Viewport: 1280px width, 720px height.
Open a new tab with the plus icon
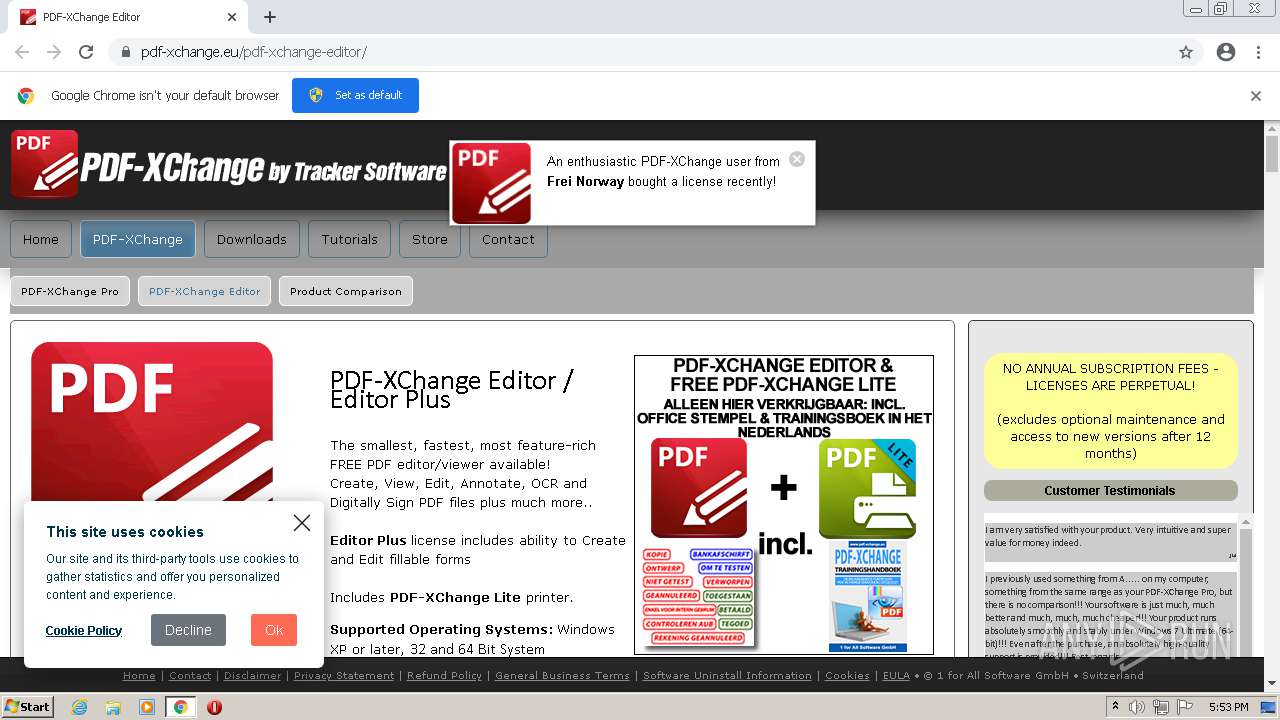point(270,17)
